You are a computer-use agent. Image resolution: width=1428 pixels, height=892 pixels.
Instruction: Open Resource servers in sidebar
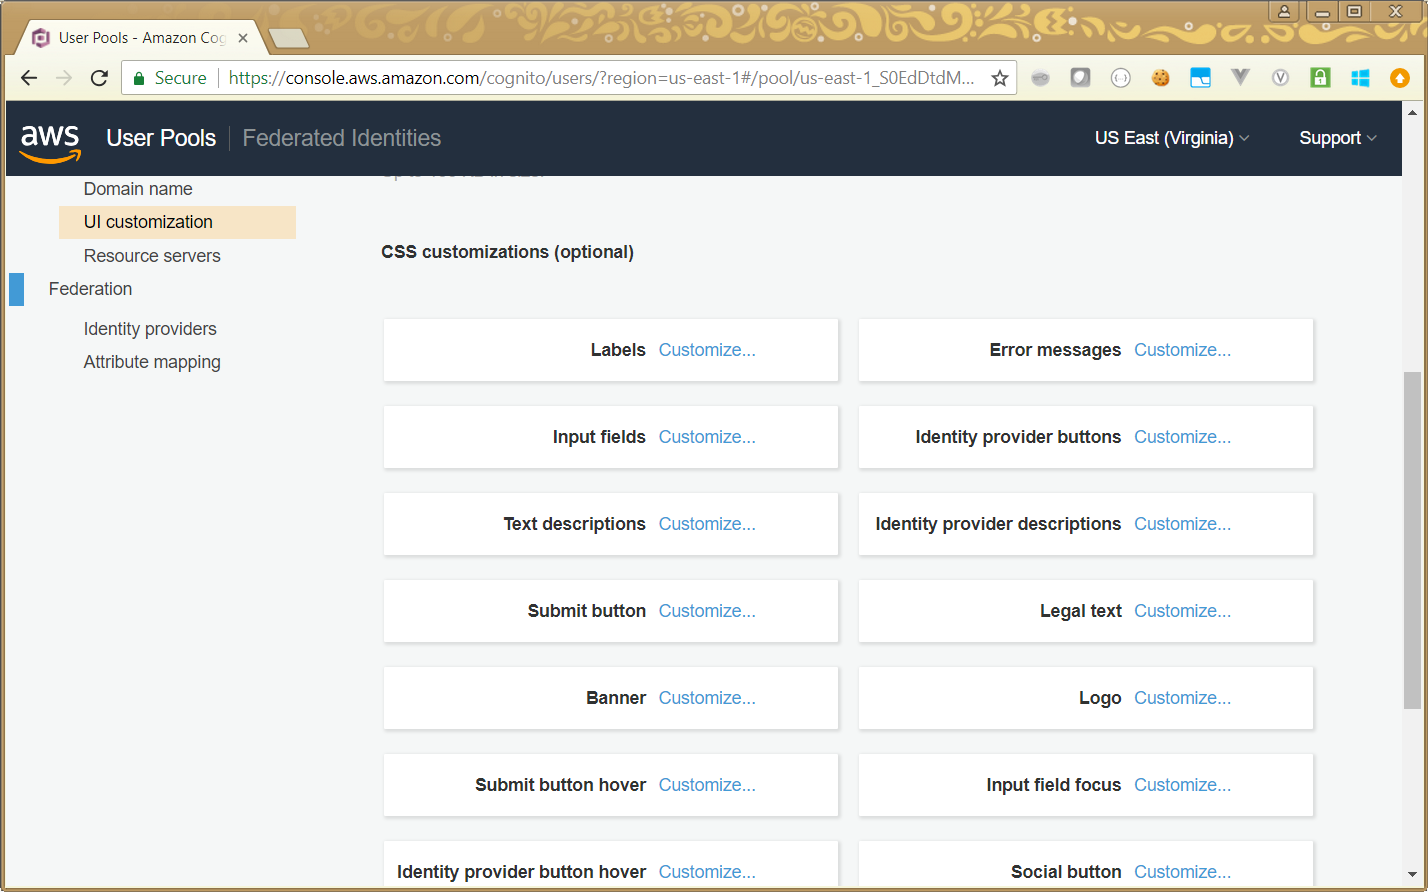click(x=152, y=256)
